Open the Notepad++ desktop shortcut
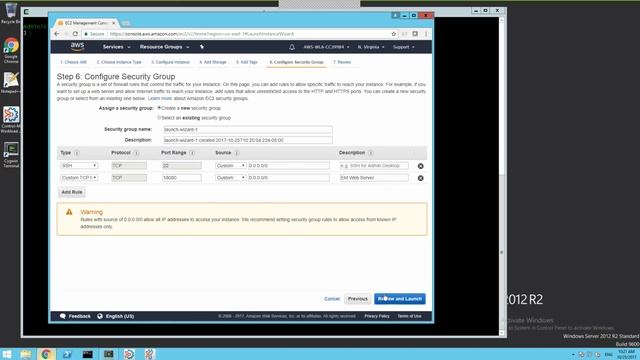The width and height of the screenshot is (640, 360). [11, 82]
